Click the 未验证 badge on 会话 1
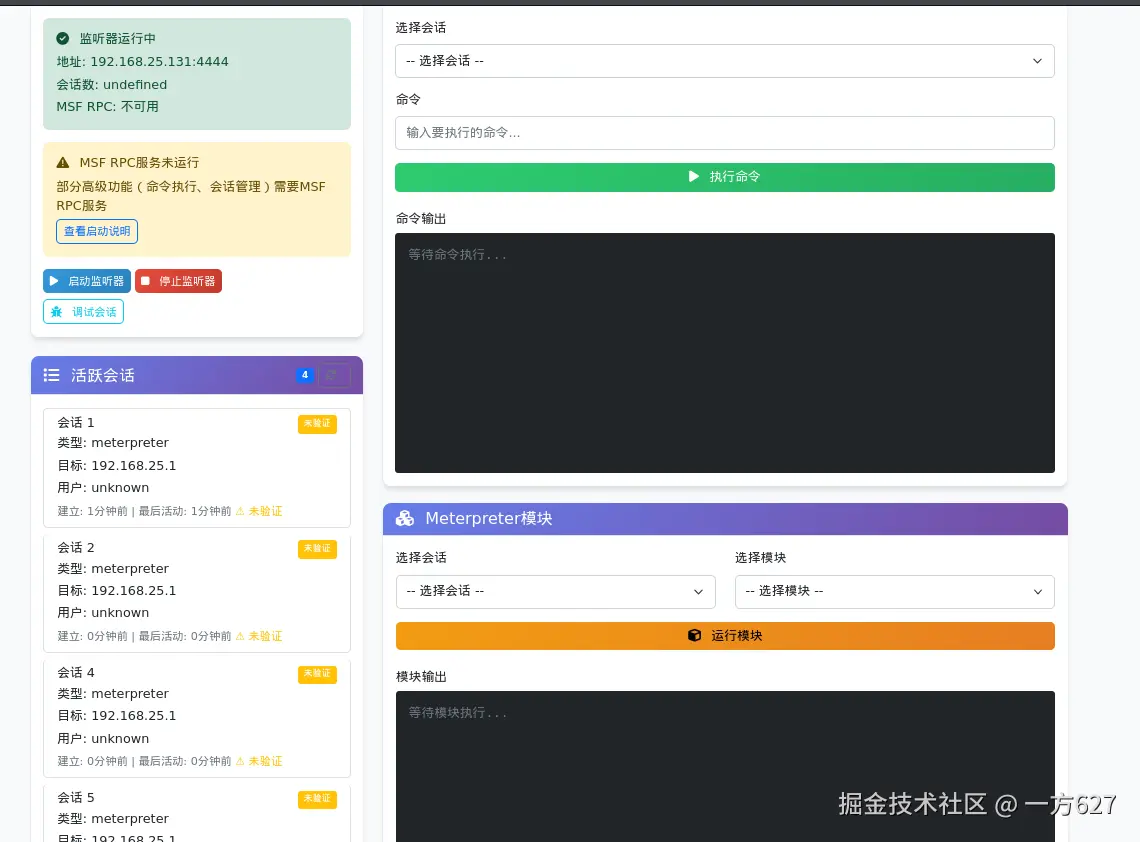1140x842 pixels. pyautogui.click(x=317, y=424)
